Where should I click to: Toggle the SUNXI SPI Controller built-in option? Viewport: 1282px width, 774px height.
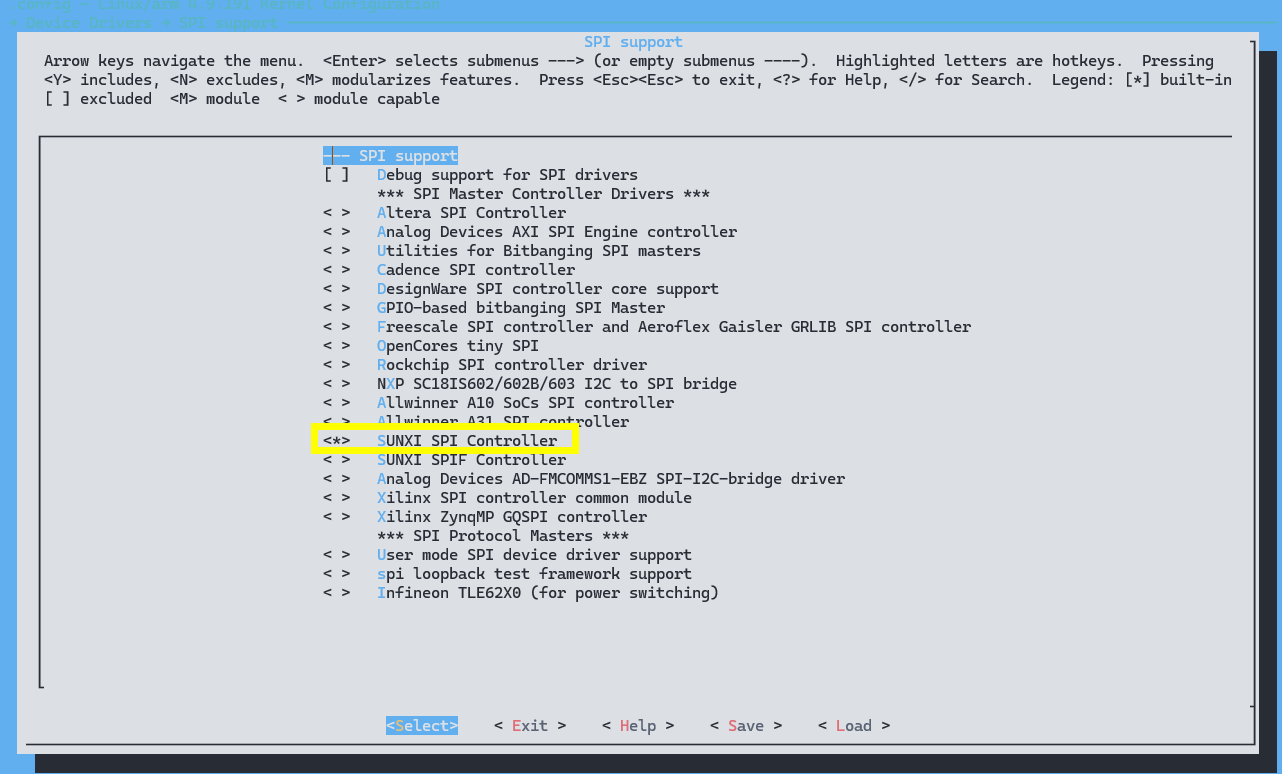(x=336, y=441)
